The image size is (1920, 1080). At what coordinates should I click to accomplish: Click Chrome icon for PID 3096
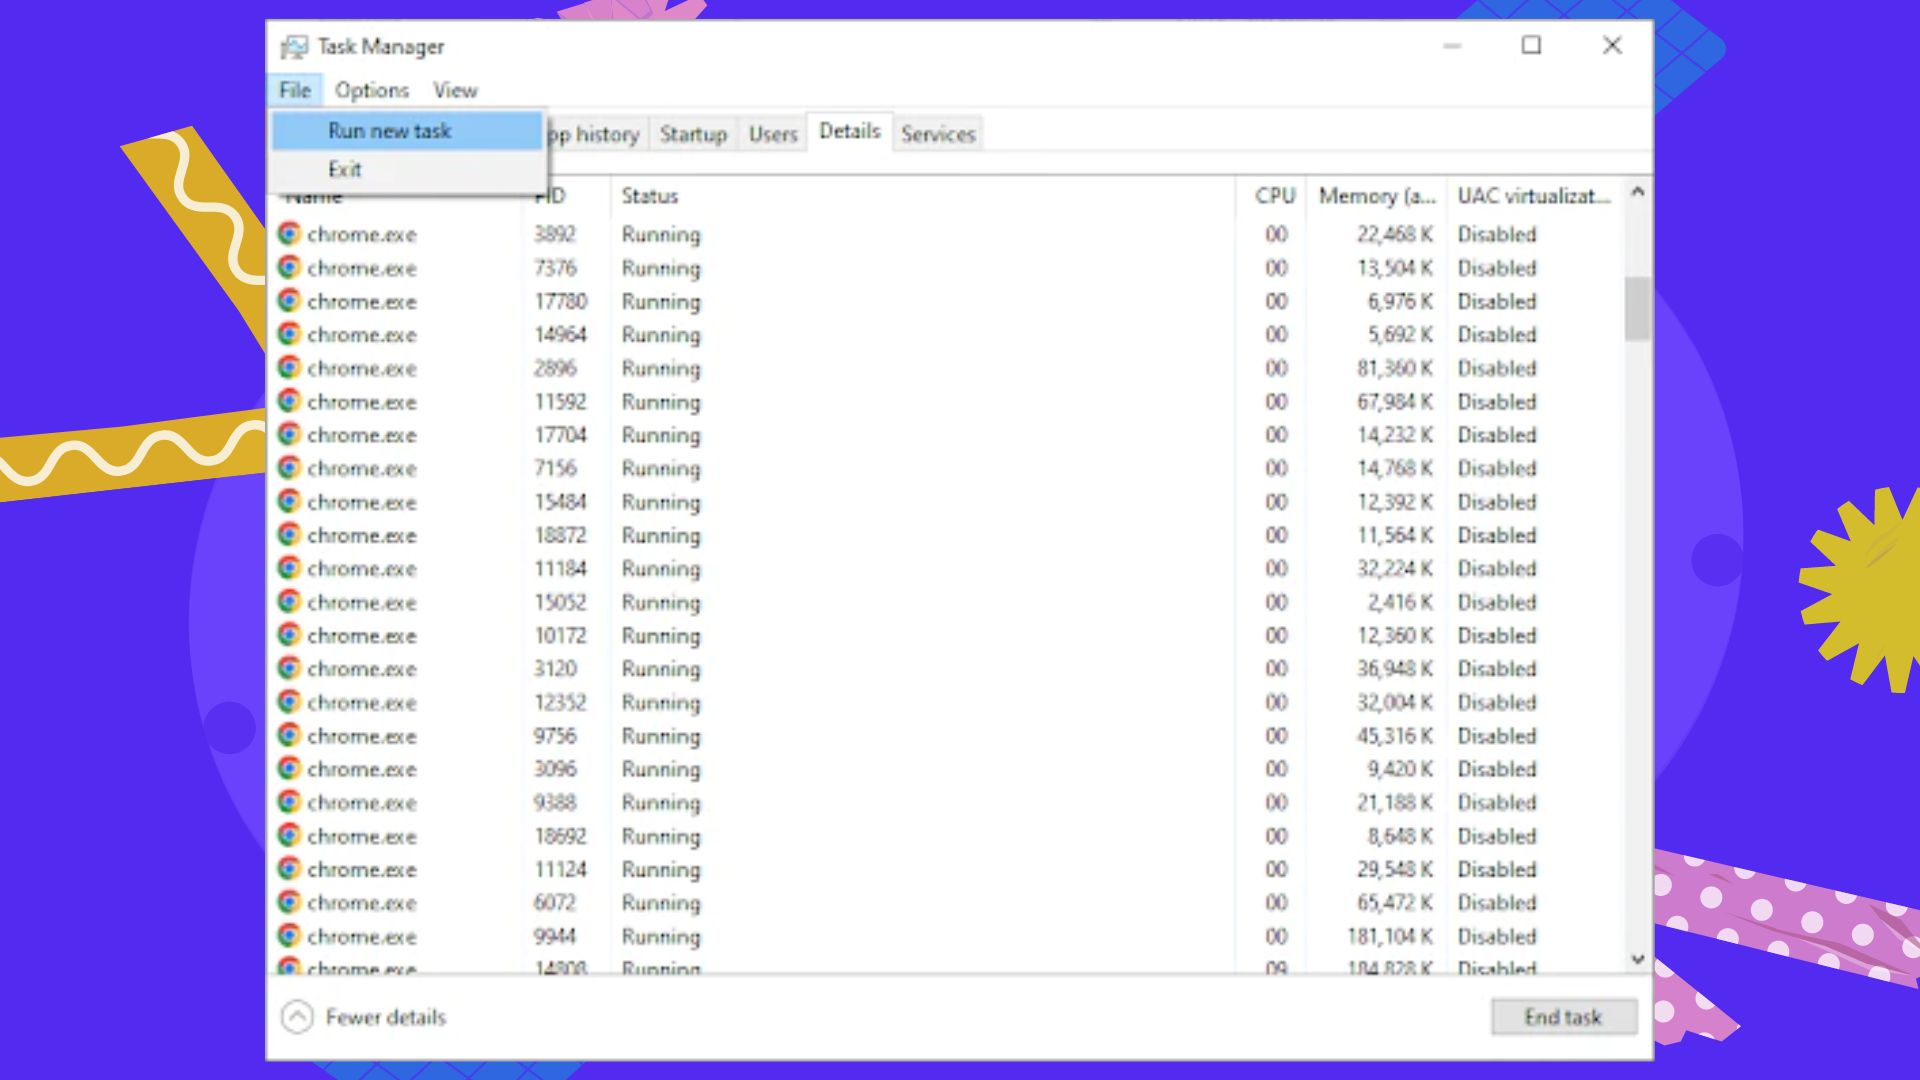(289, 769)
